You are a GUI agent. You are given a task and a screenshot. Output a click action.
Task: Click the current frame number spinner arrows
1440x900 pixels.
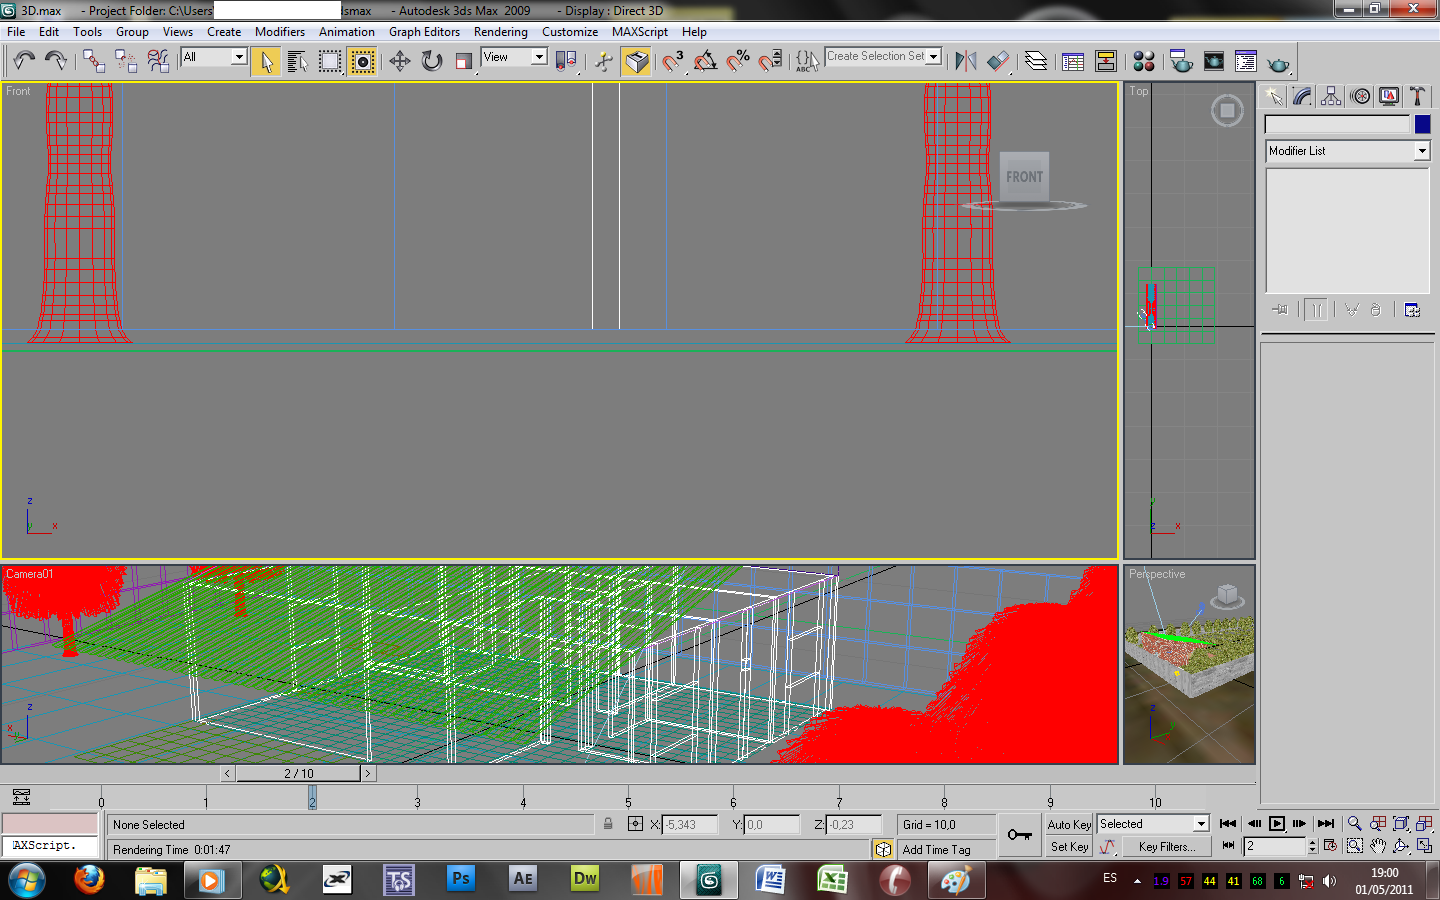1313,846
